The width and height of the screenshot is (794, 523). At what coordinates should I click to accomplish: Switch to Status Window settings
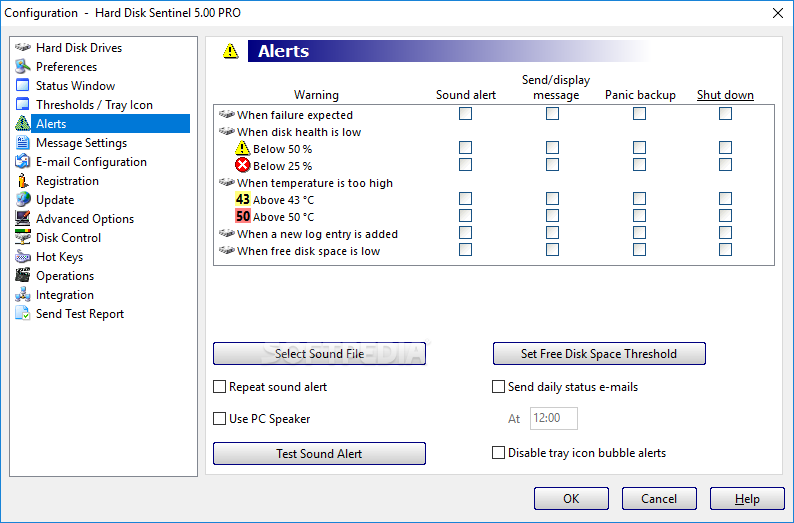pyautogui.click(x=75, y=86)
